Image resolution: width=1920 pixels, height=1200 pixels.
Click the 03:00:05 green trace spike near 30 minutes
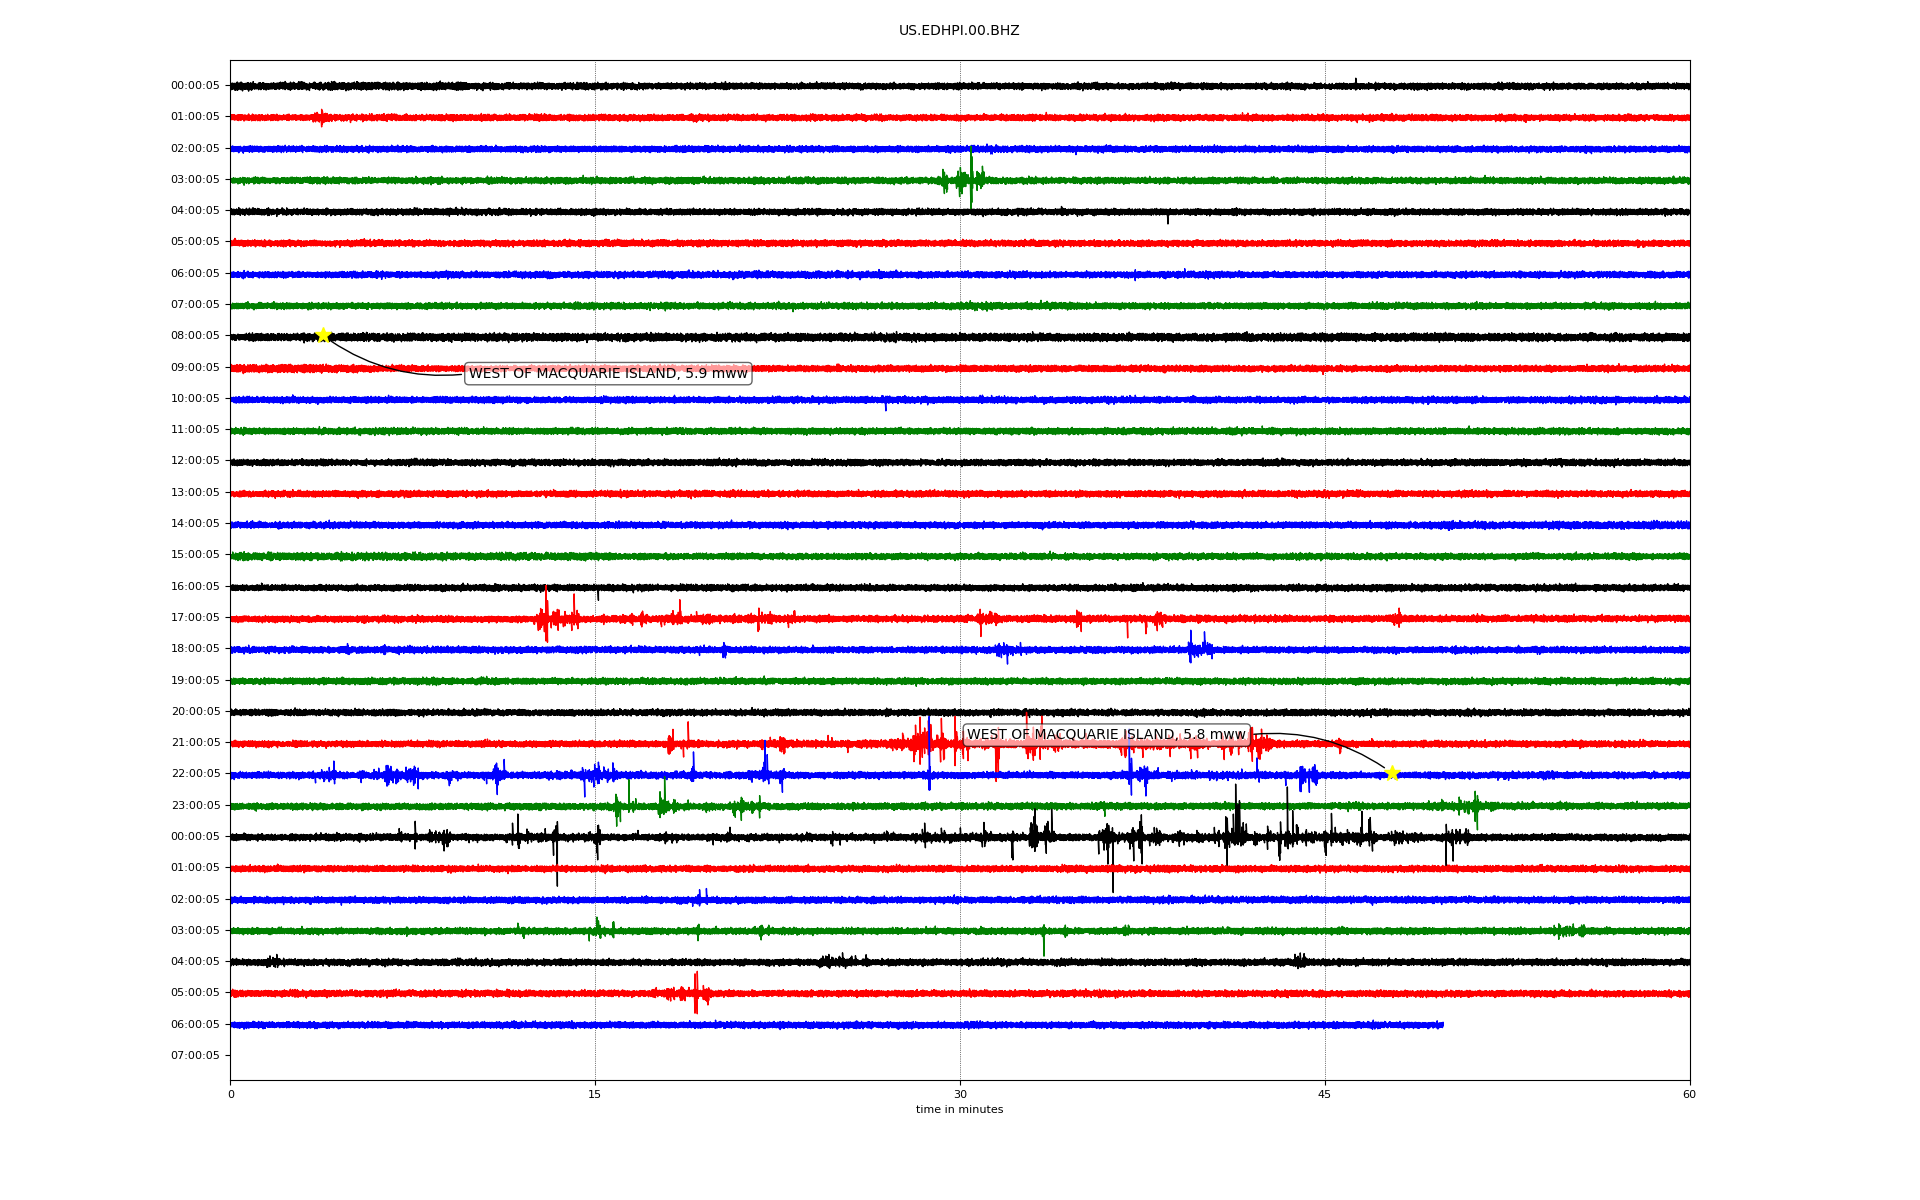point(970,179)
